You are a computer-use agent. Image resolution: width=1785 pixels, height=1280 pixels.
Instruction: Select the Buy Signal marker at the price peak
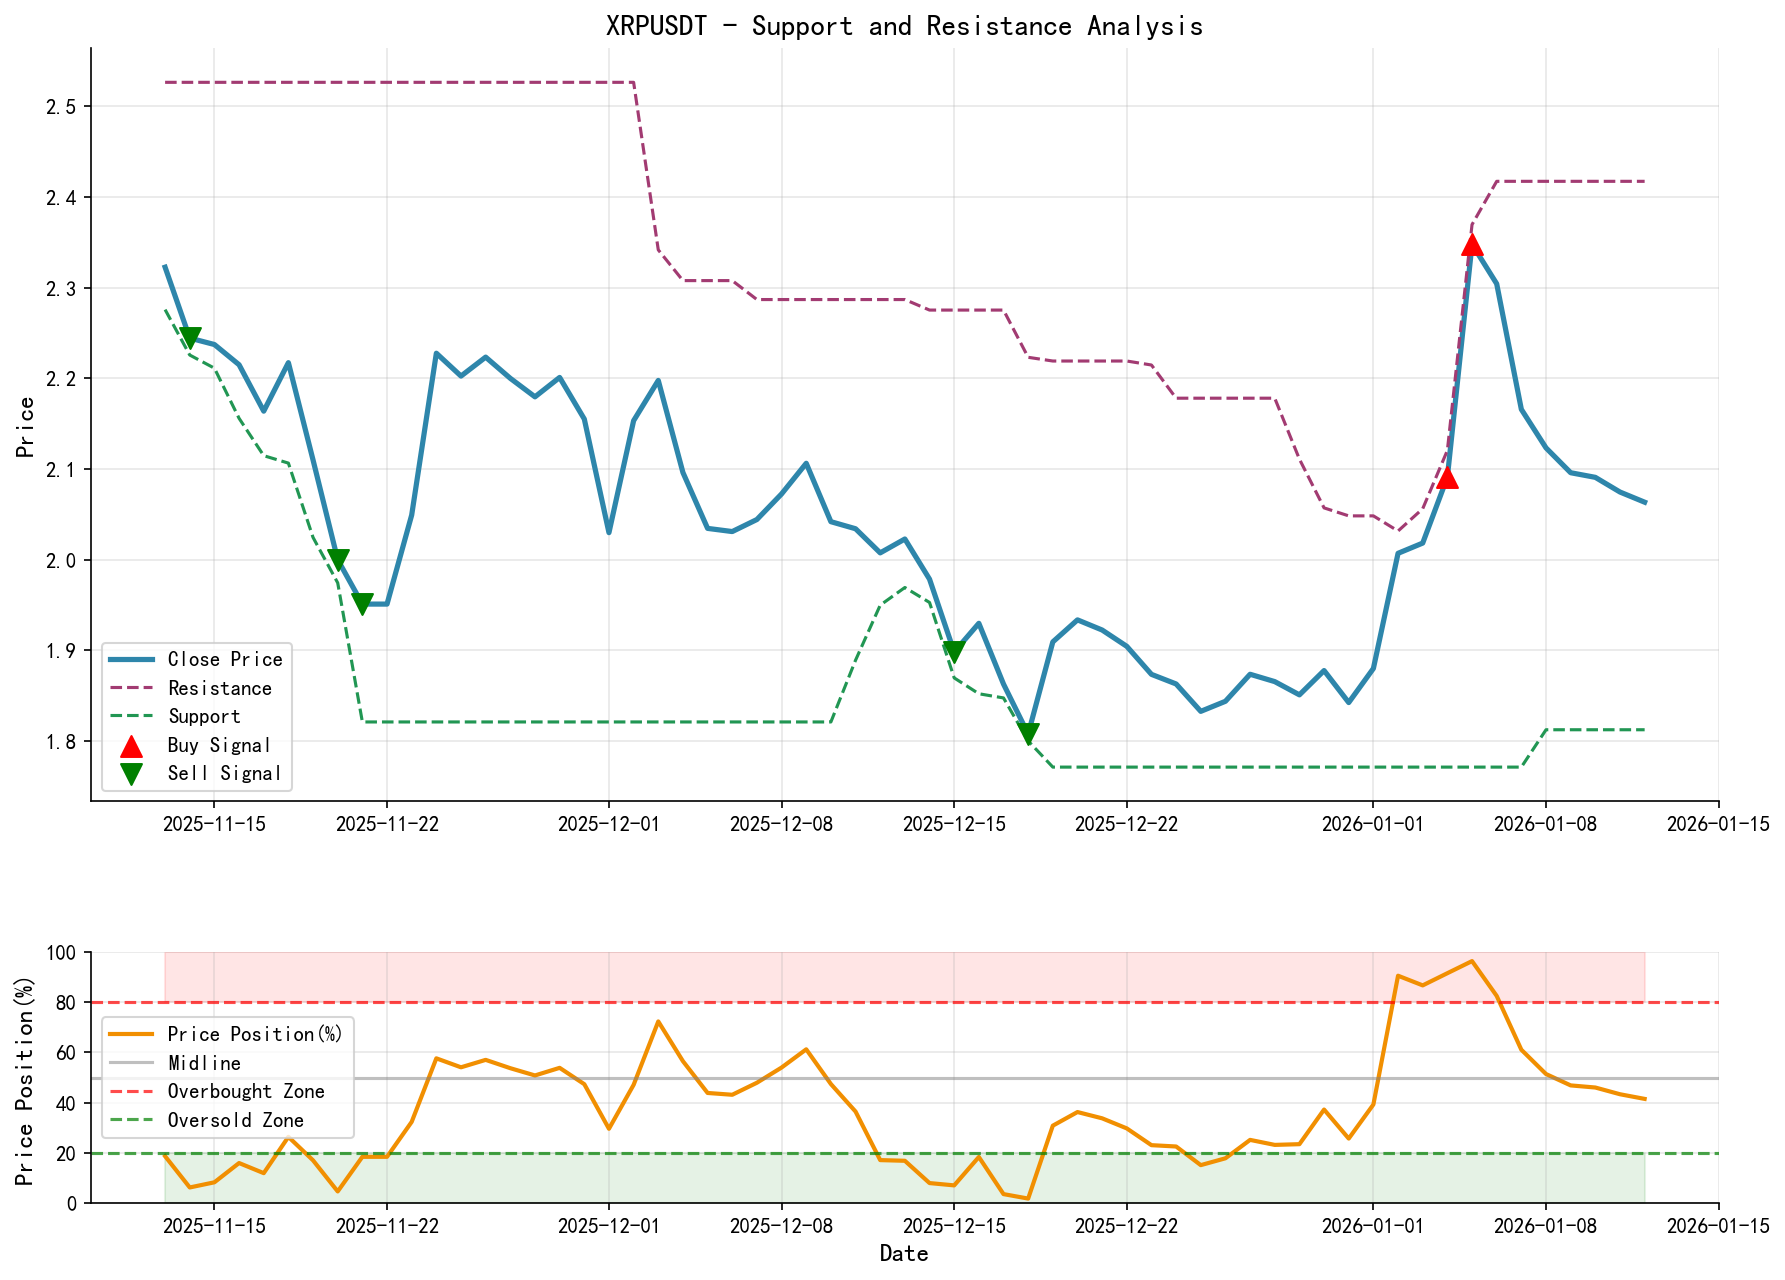[1472, 244]
